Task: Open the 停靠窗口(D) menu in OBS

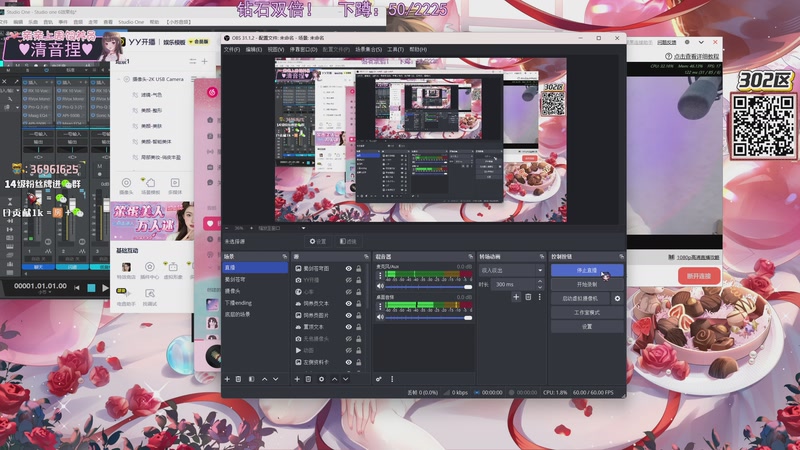Action: tap(304, 49)
